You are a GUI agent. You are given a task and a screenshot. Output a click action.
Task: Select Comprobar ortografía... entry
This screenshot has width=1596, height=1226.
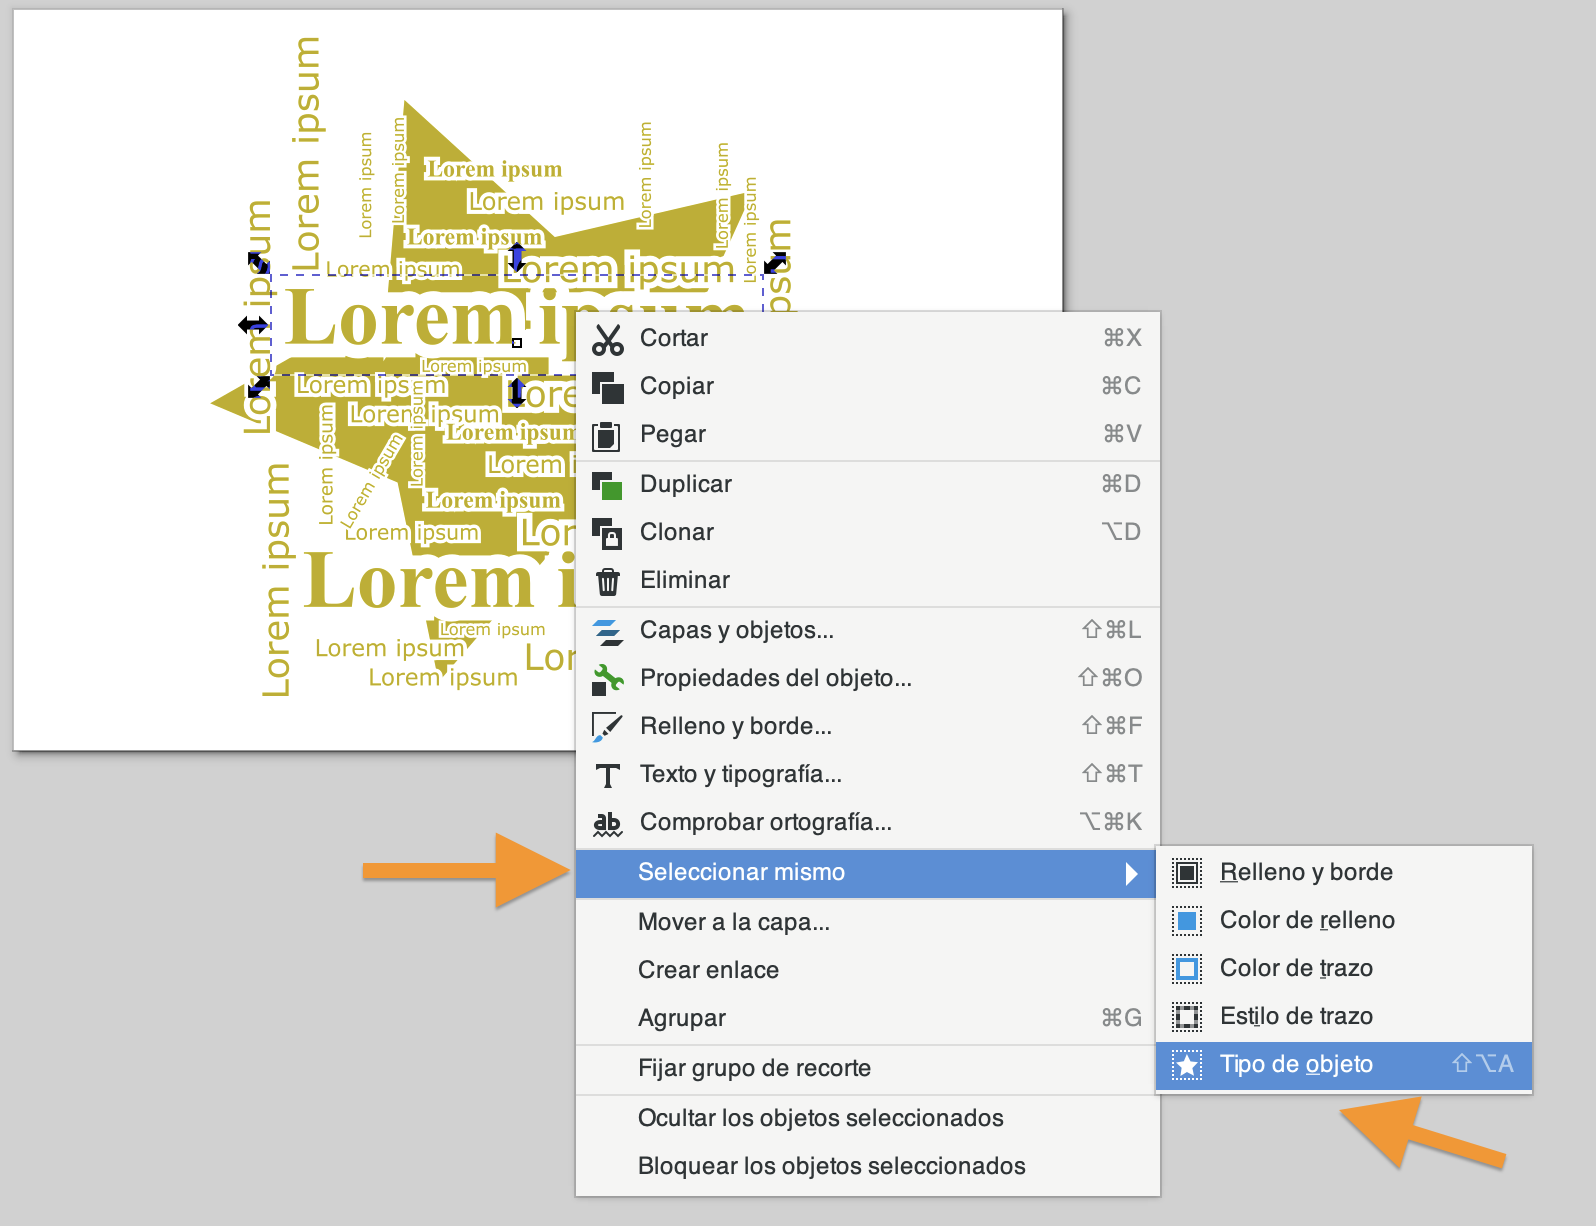(868, 822)
